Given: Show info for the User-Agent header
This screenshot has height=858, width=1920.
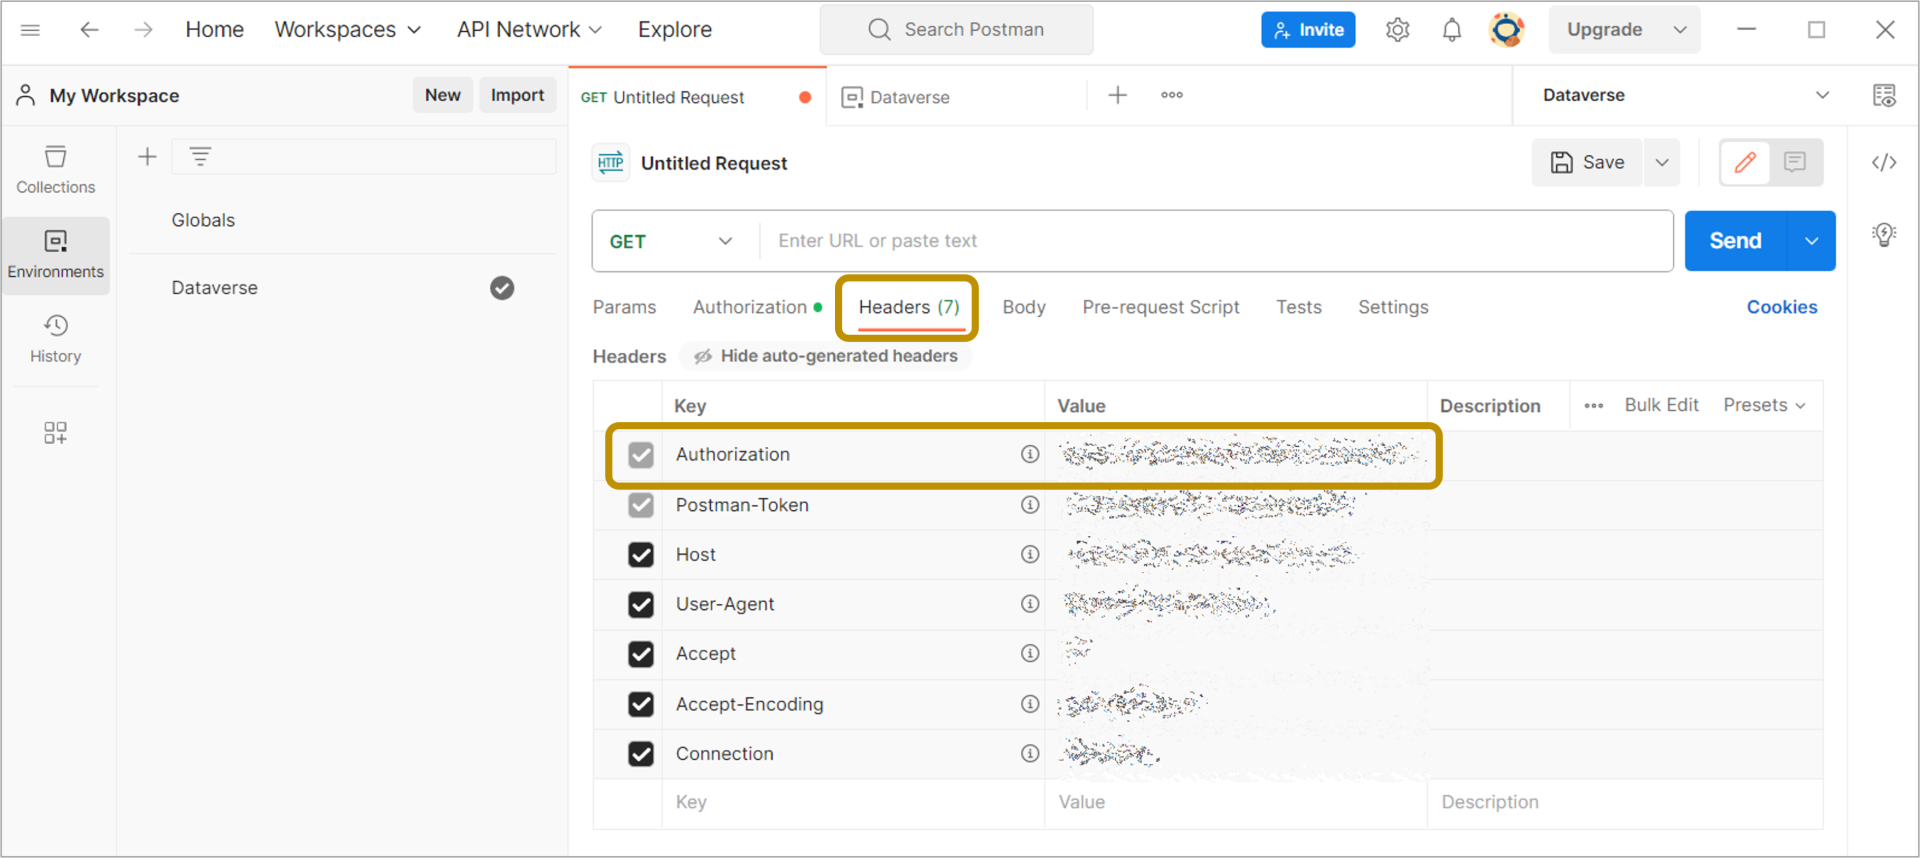Looking at the screenshot, I should coord(1030,604).
